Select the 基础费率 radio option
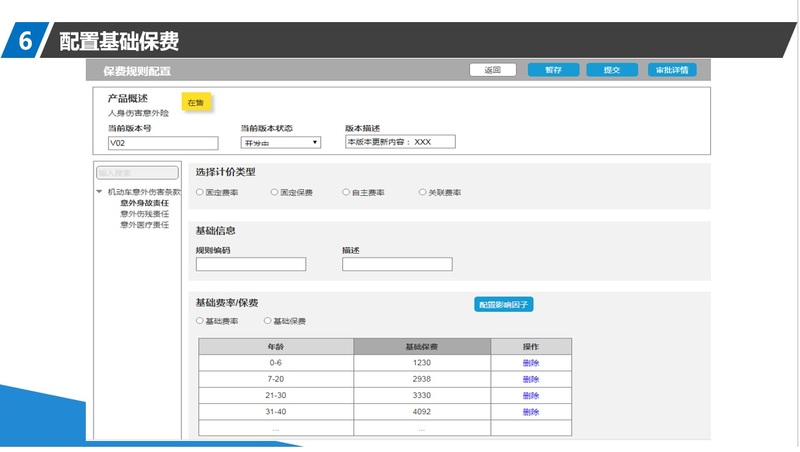 (x=199, y=321)
